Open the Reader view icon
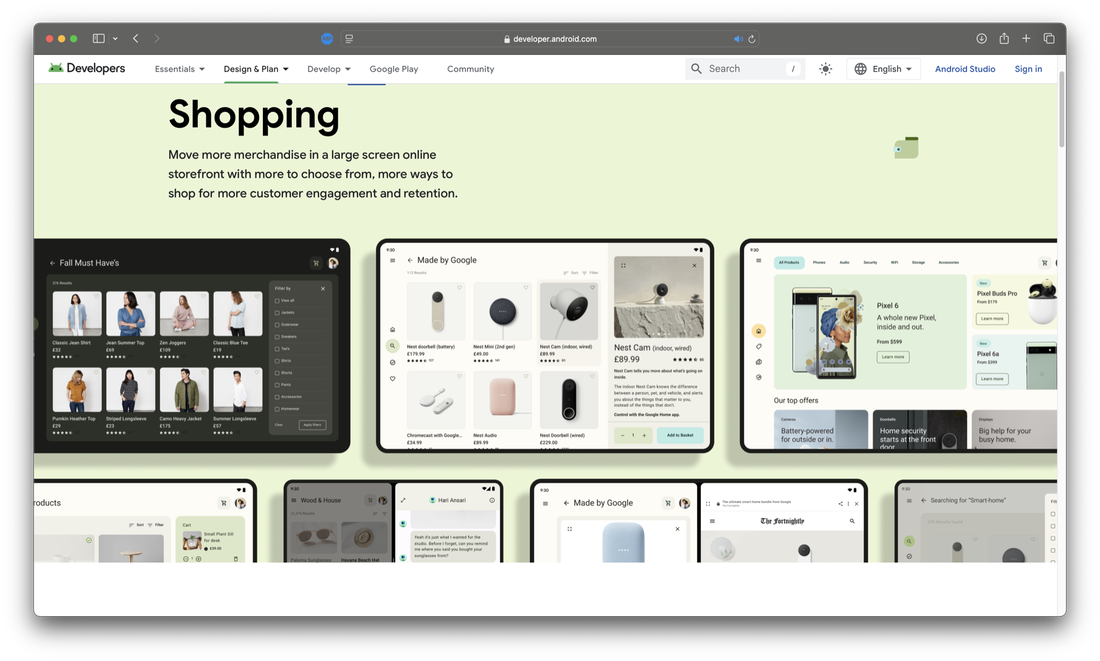This screenshot has width=1100, height=661. (349, 39)
